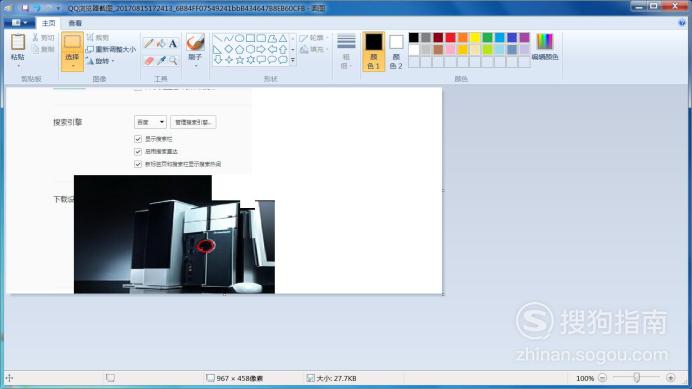
Task: Click the 裁剪 (Crop) button
Action: 98,38
